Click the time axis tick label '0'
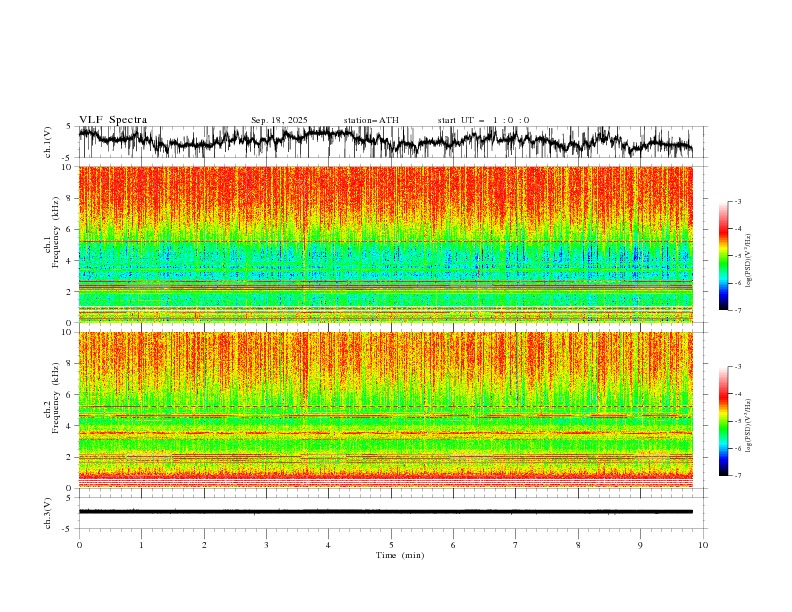The height and width of the screenshot is (612, 792). pyautogui.click(x=79, y=545)
